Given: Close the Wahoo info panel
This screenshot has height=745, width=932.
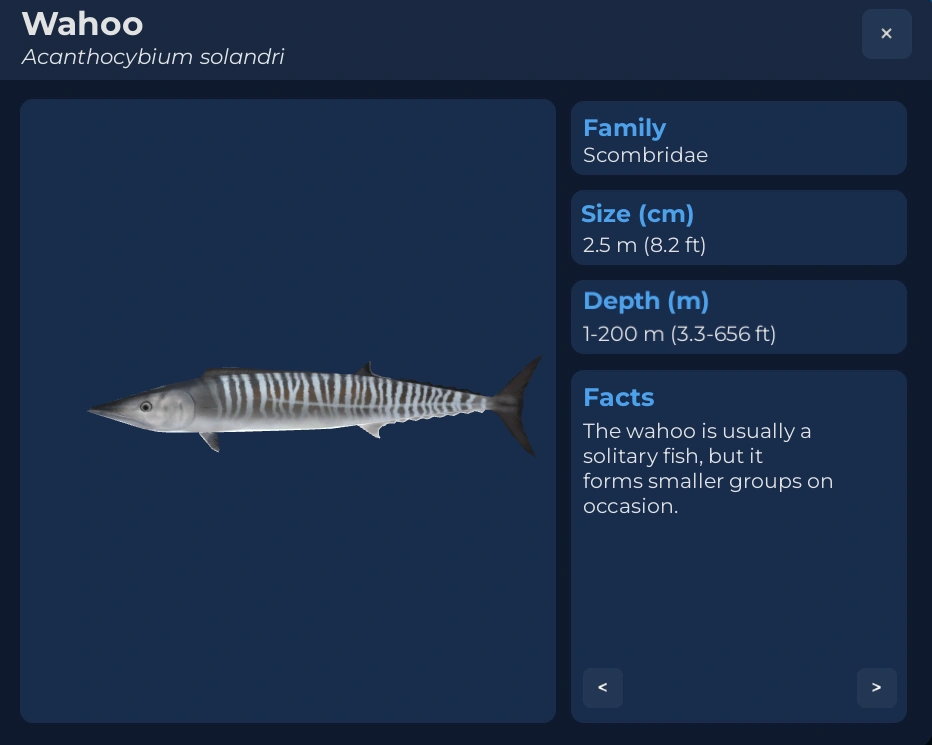Looking at the screenshot, I should click(x=886, y=34).
